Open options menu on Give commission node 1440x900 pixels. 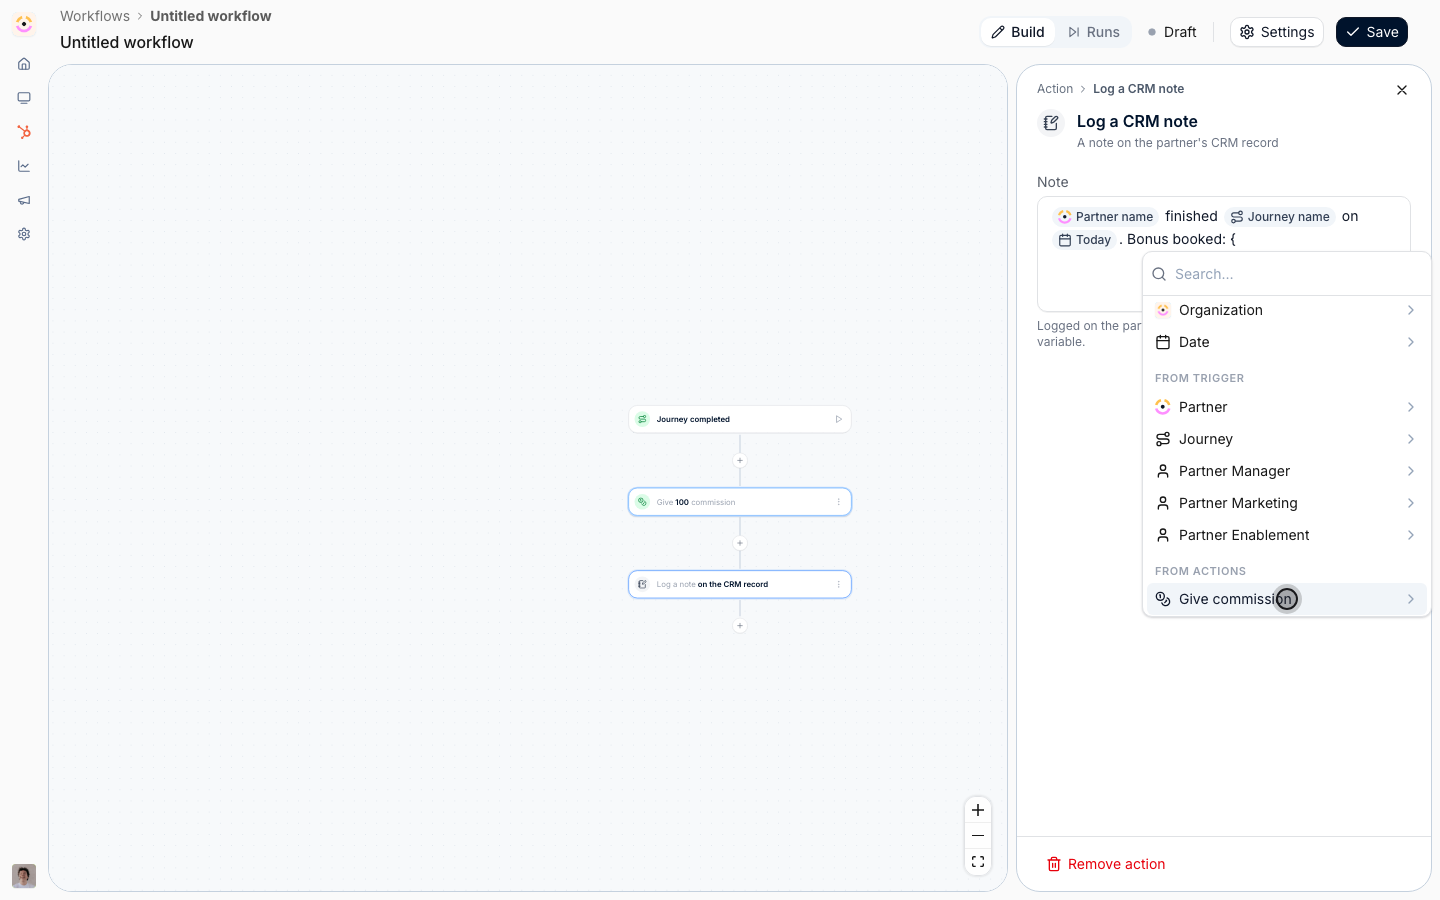click(x=838, y=502)
